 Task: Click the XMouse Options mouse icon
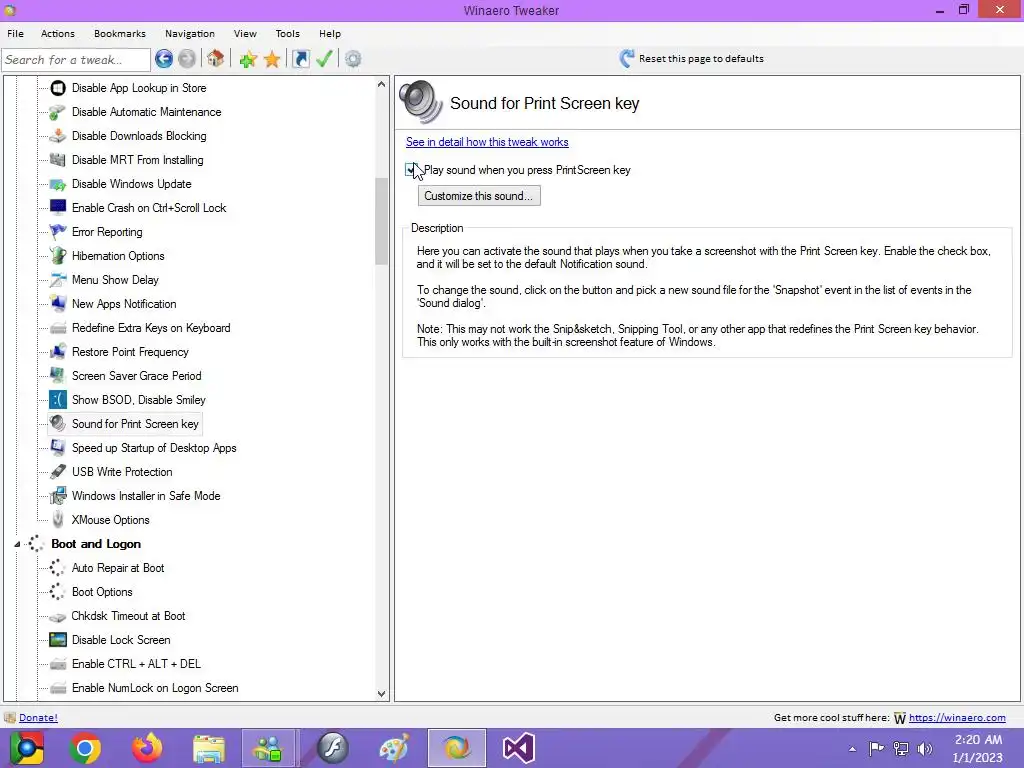tap(58, 520)
